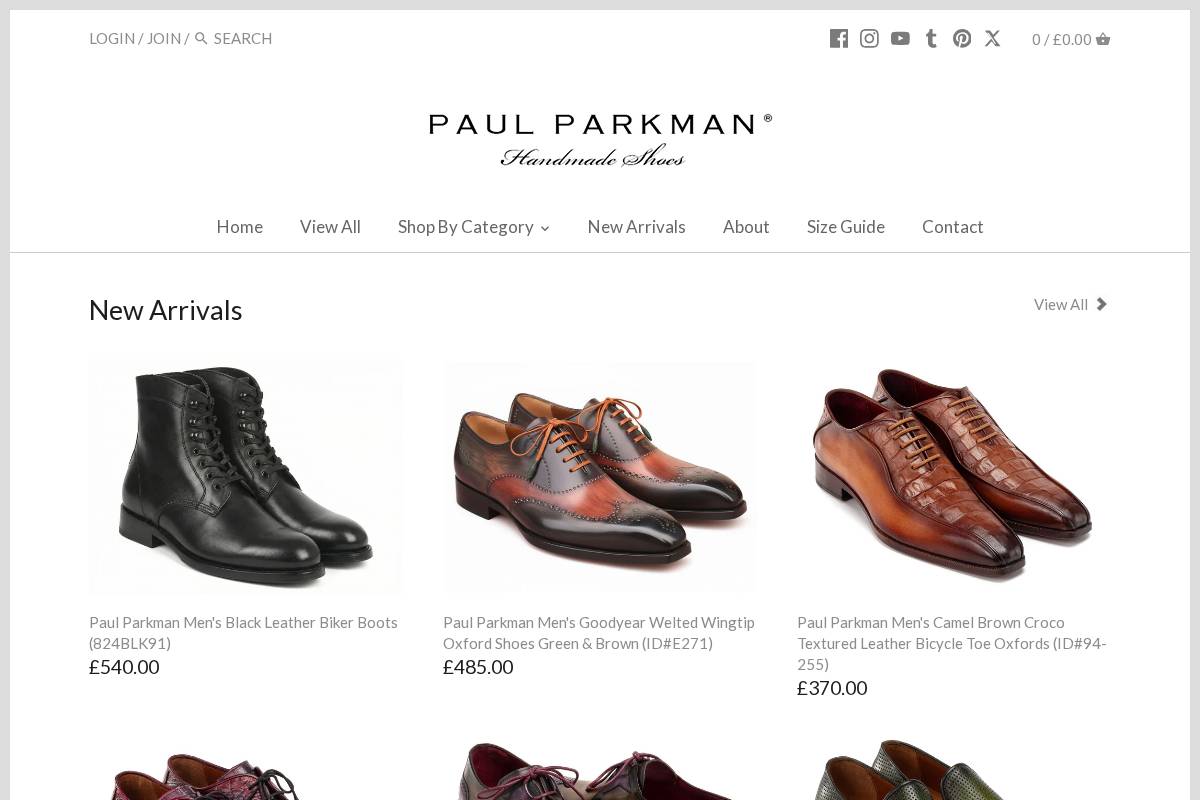Viewport: 1200px width, 800px height.
Task: Click the search magnifier icon
Action: 201,38
